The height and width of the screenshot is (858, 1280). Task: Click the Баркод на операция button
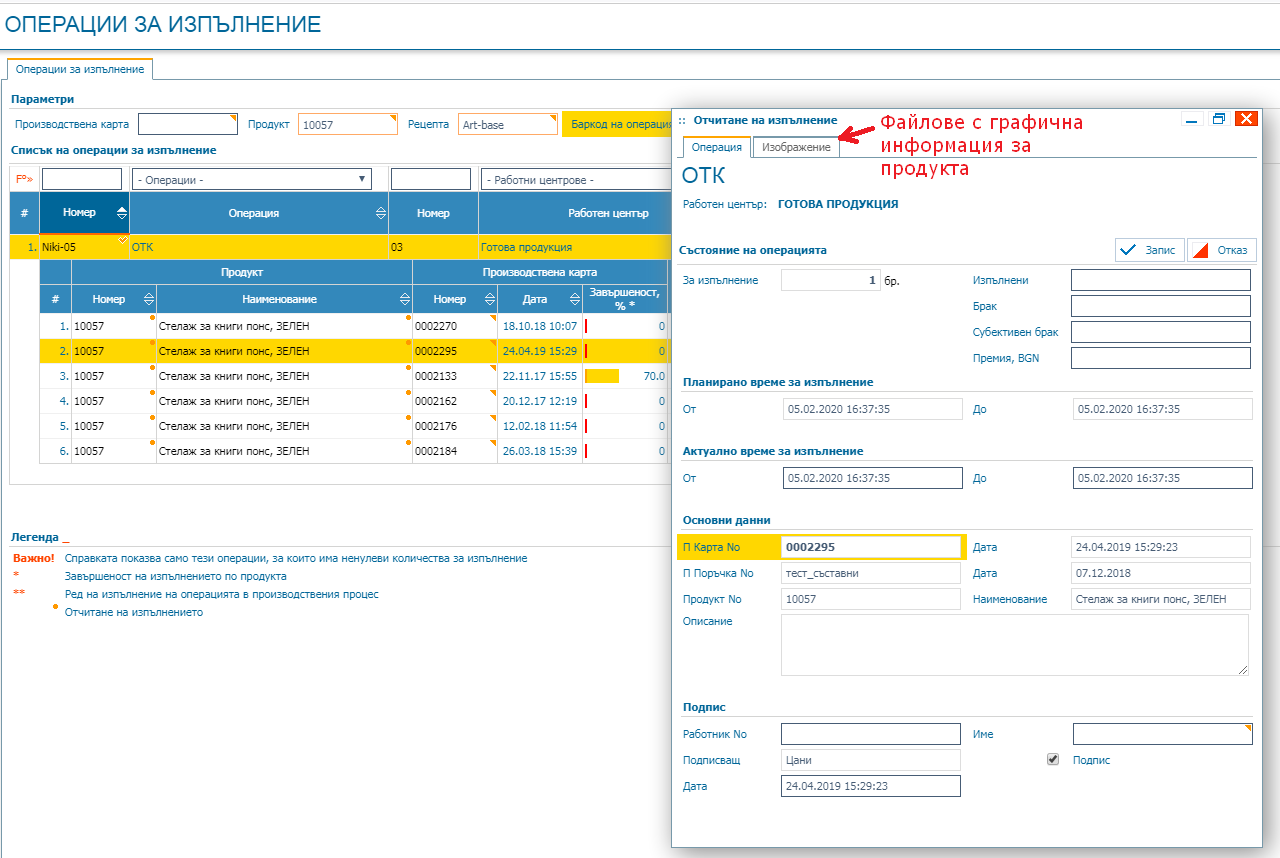pos(617,124)
